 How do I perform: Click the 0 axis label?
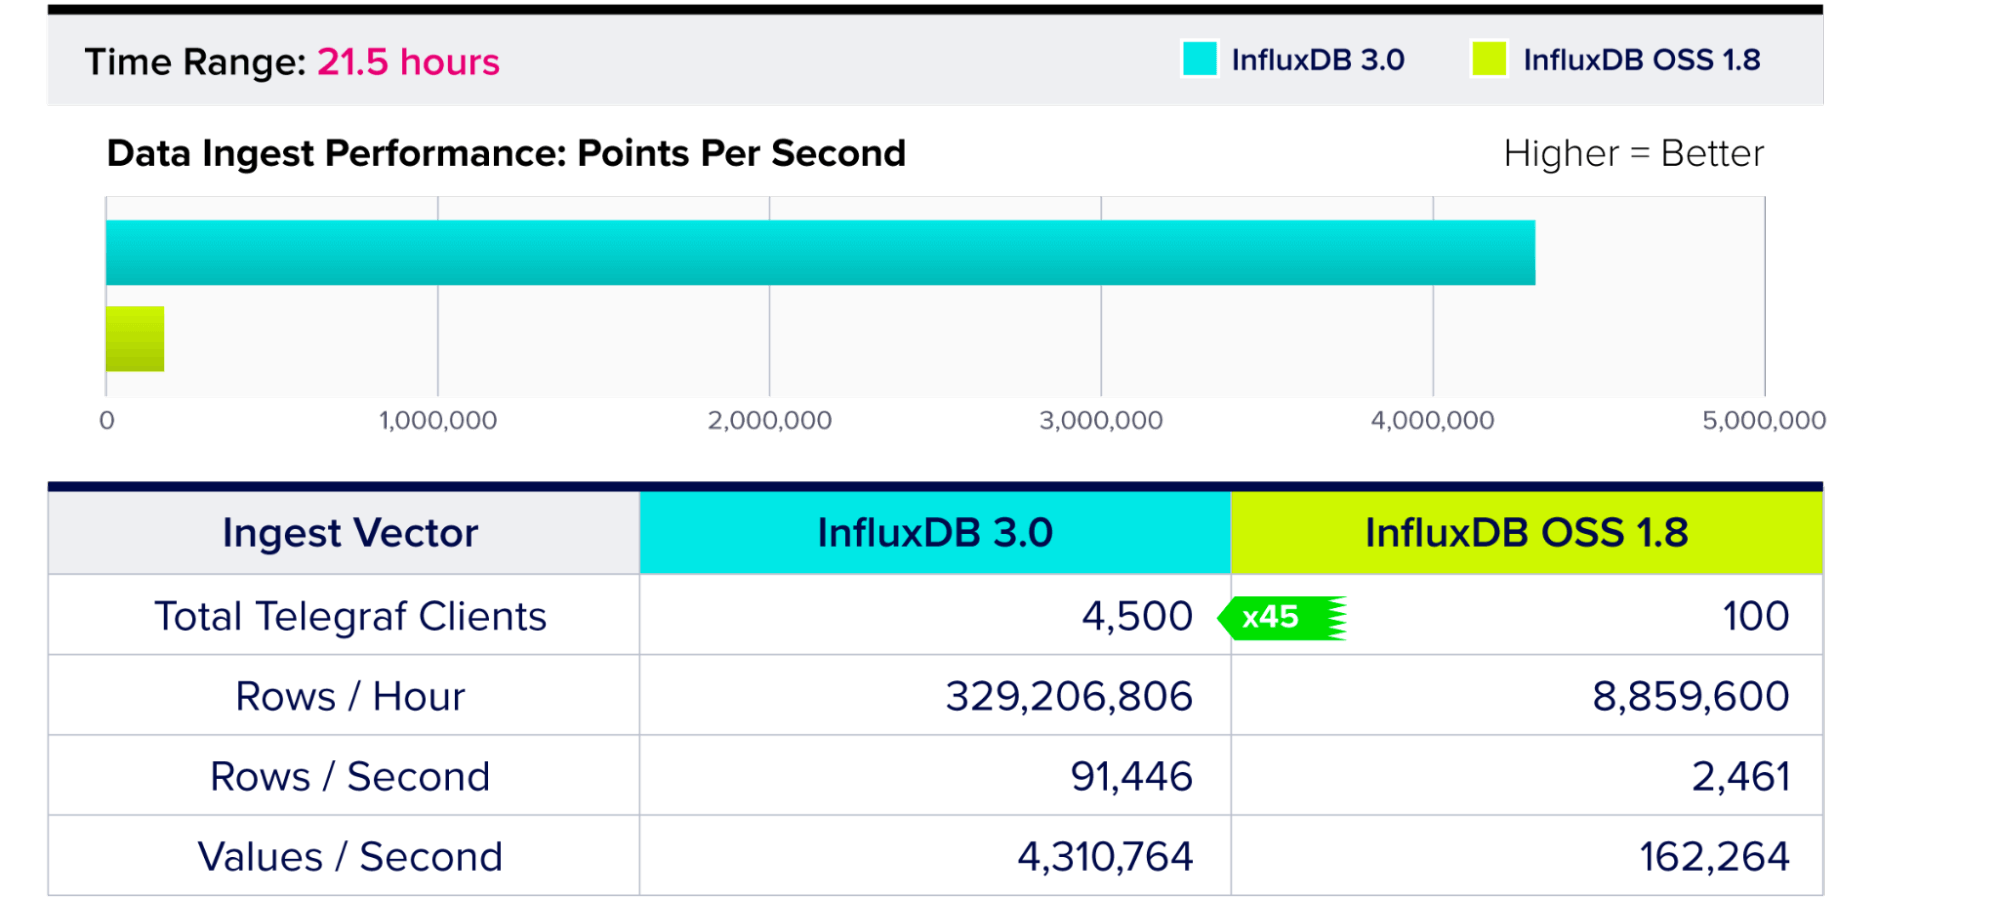click(x=107, y=420)
